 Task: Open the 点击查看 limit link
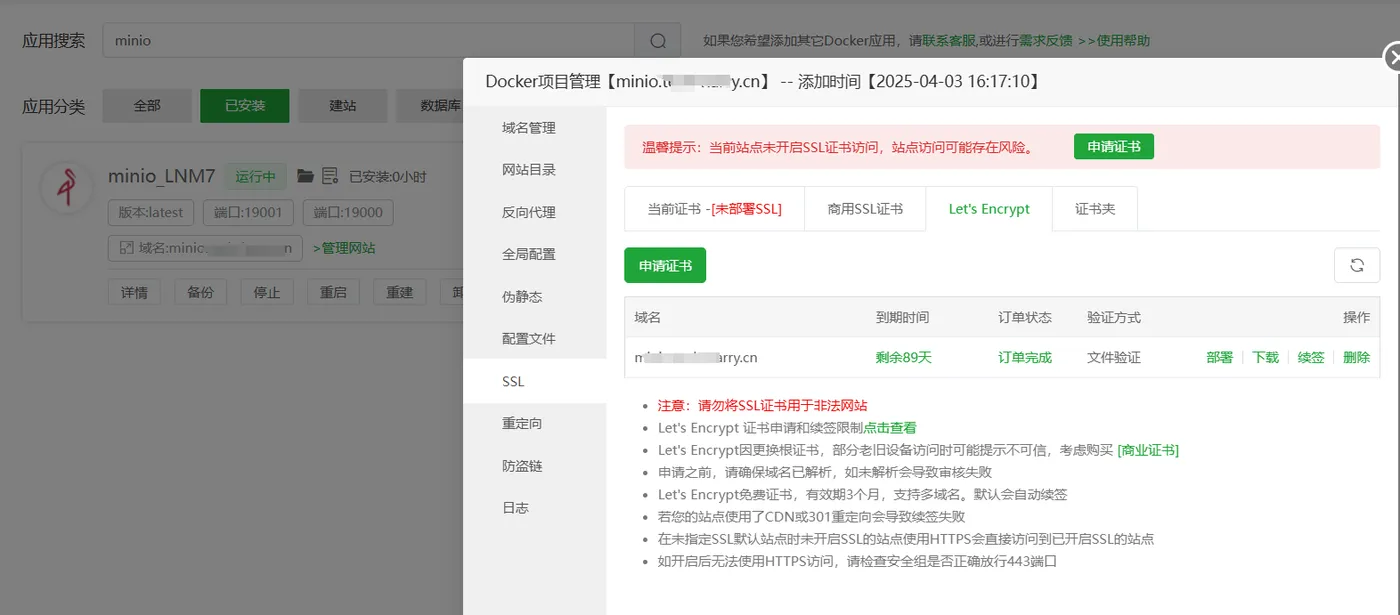pos(889,428)
